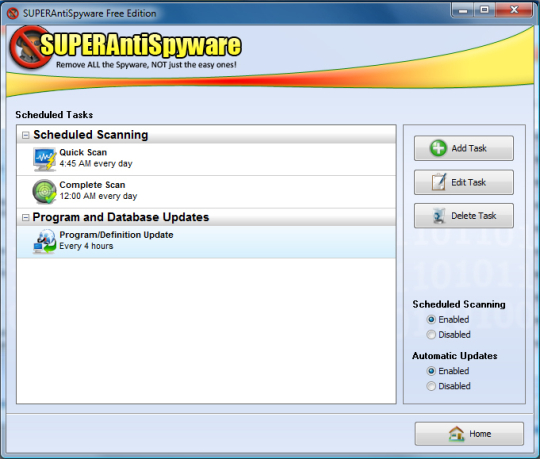This screenshot has height=459, width=540.
Task: Select the Program/Definition Update task title
Action: click(116, 235)
